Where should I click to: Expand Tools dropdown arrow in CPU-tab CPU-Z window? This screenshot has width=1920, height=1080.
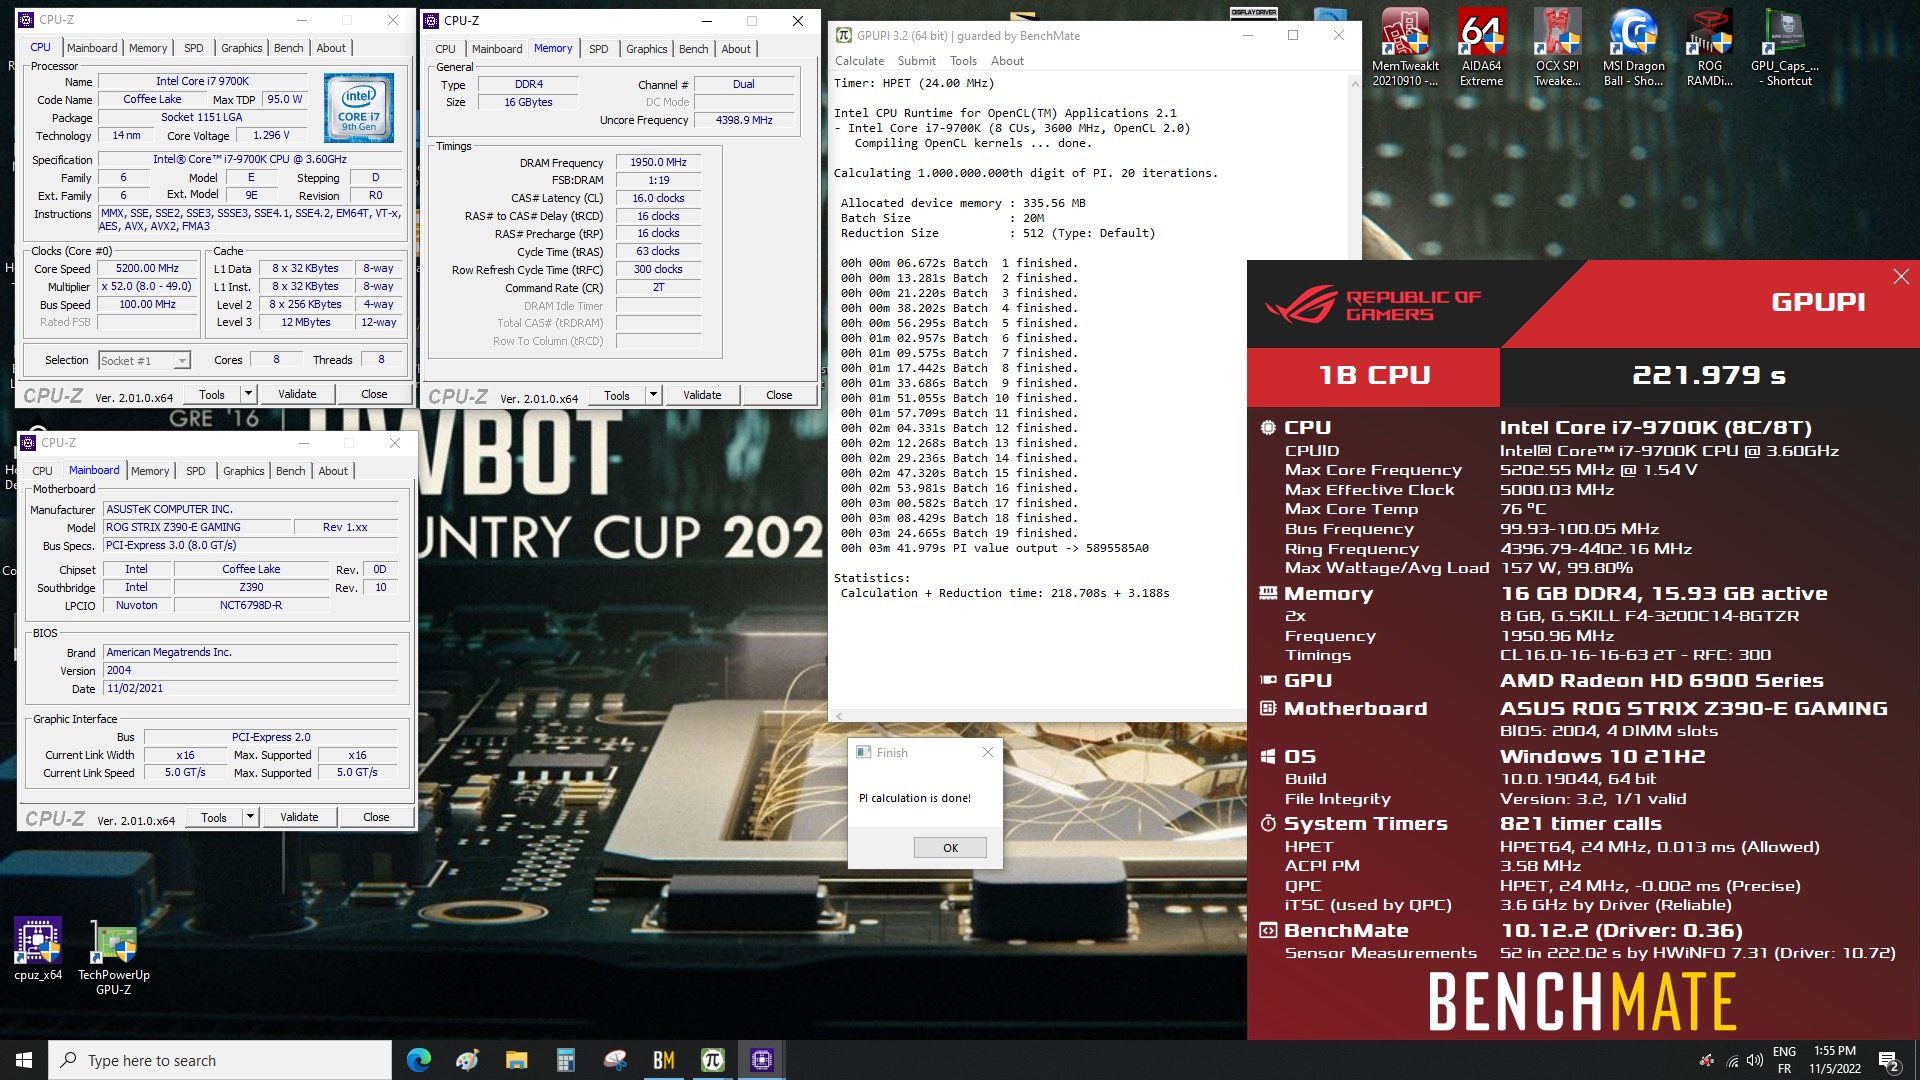coord(249,394)
